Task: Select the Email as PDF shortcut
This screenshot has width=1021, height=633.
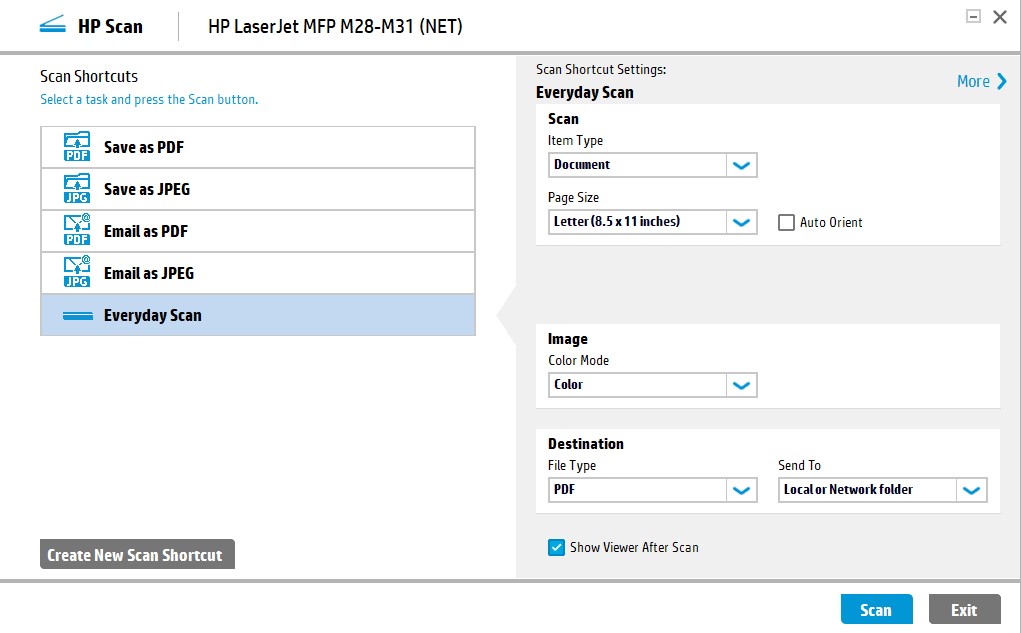Action: coord(258,231)
